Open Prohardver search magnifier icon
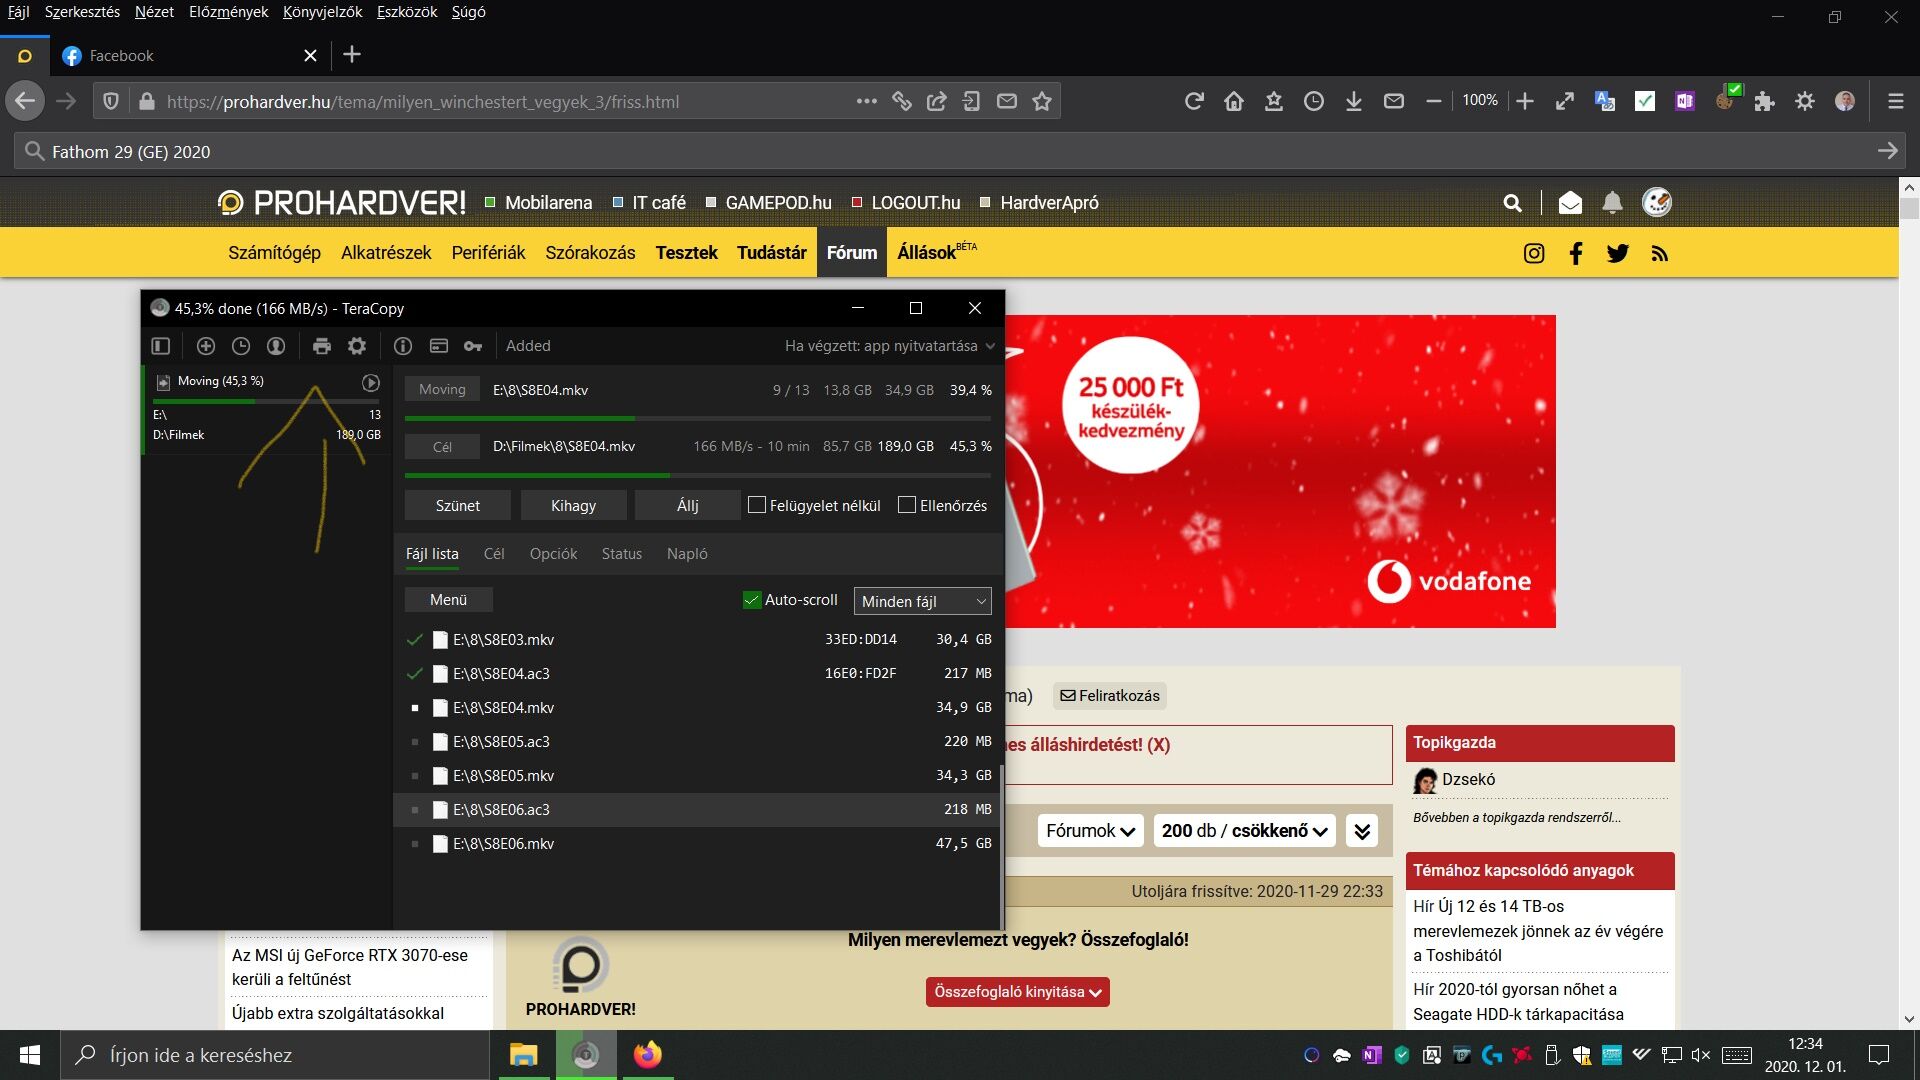Screen dimensions: 1920x1080 coord(1512,203)
